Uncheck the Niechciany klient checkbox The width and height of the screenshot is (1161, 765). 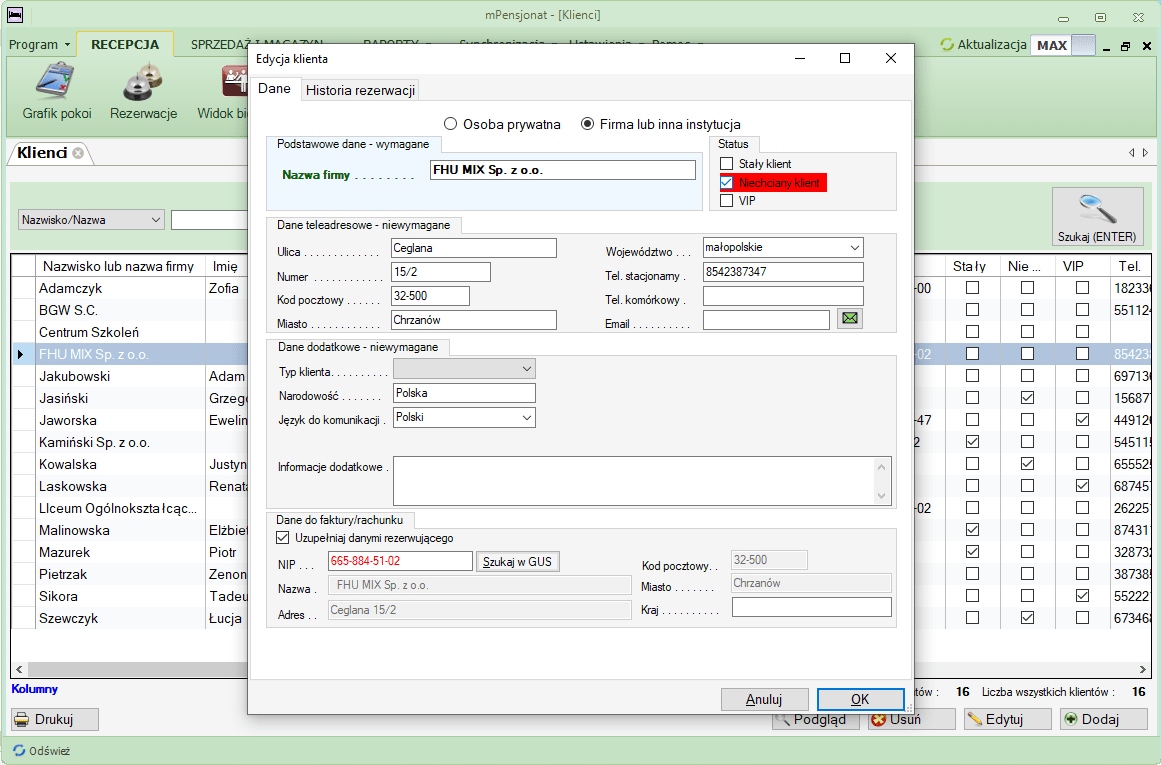pos(727,183)
